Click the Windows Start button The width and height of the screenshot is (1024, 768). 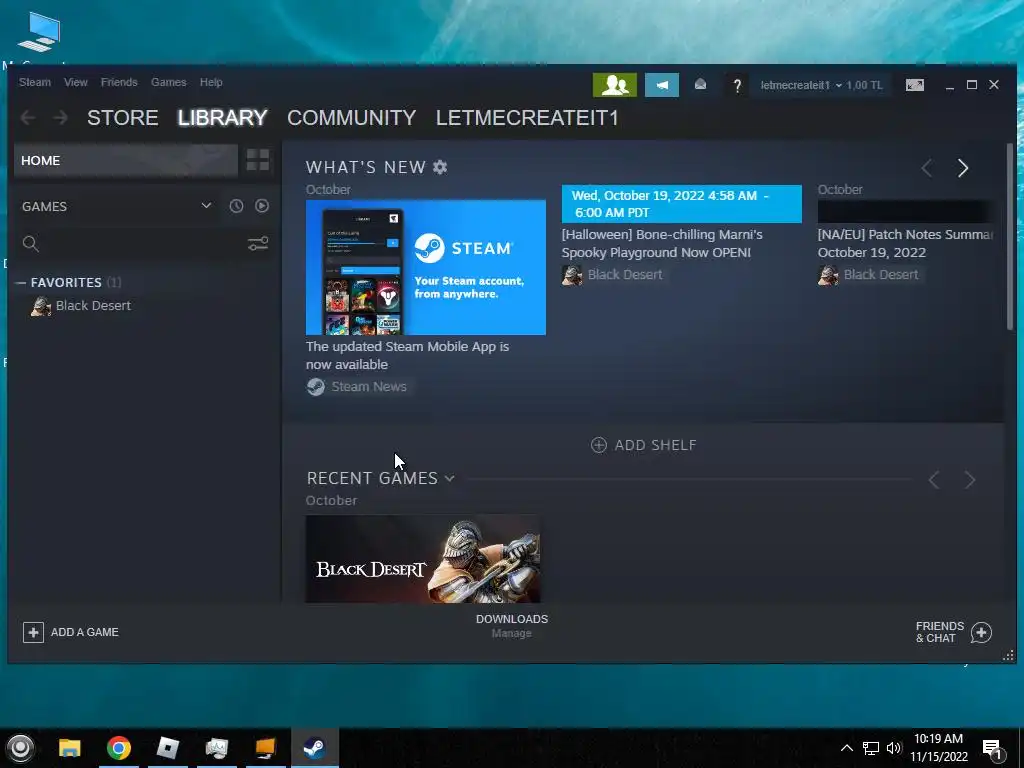click(20, 748)
